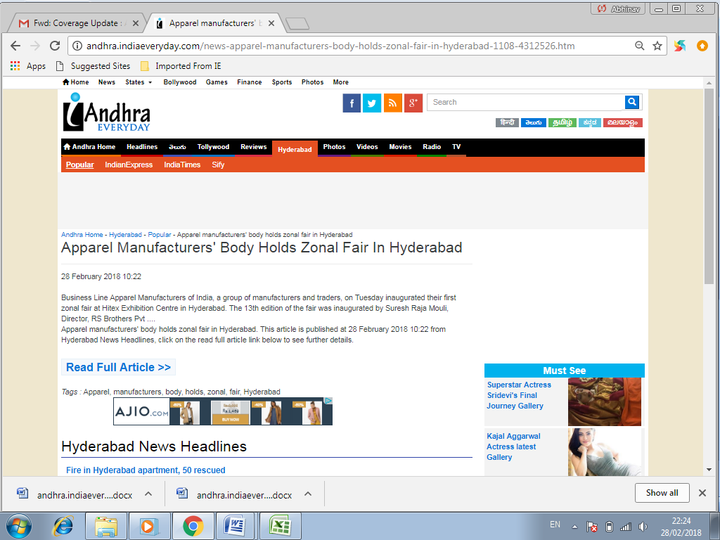Screen dimensions: 720x540
Task: Click the network signal tray icon
Action: pos(625,526)
